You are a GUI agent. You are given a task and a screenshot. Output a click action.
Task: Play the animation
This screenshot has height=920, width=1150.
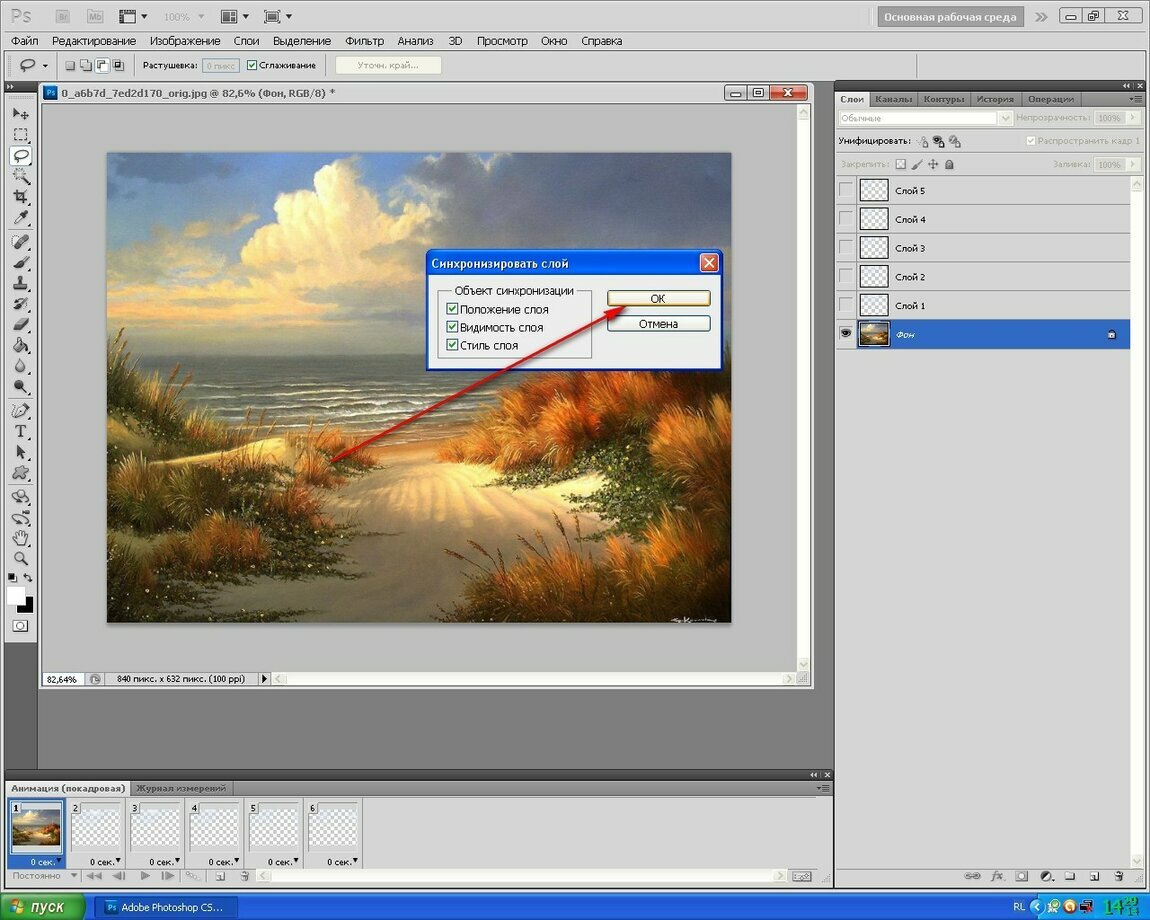coord(145,876)
